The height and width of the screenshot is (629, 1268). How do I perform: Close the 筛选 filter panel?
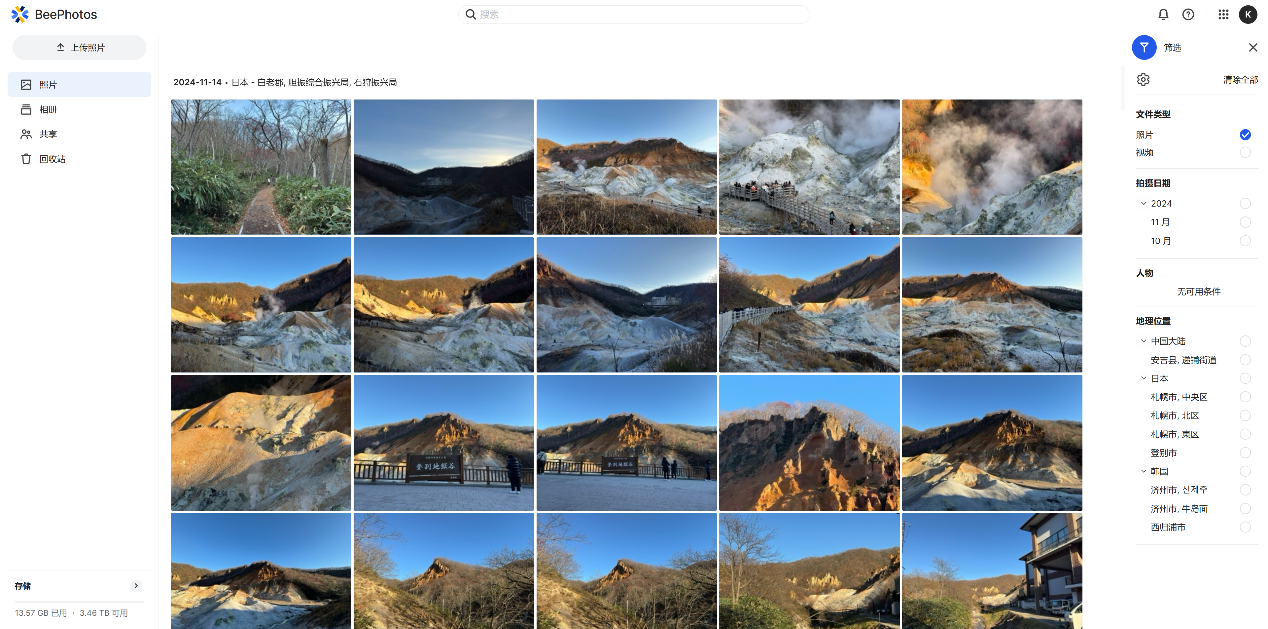[x=1253, y=47]
